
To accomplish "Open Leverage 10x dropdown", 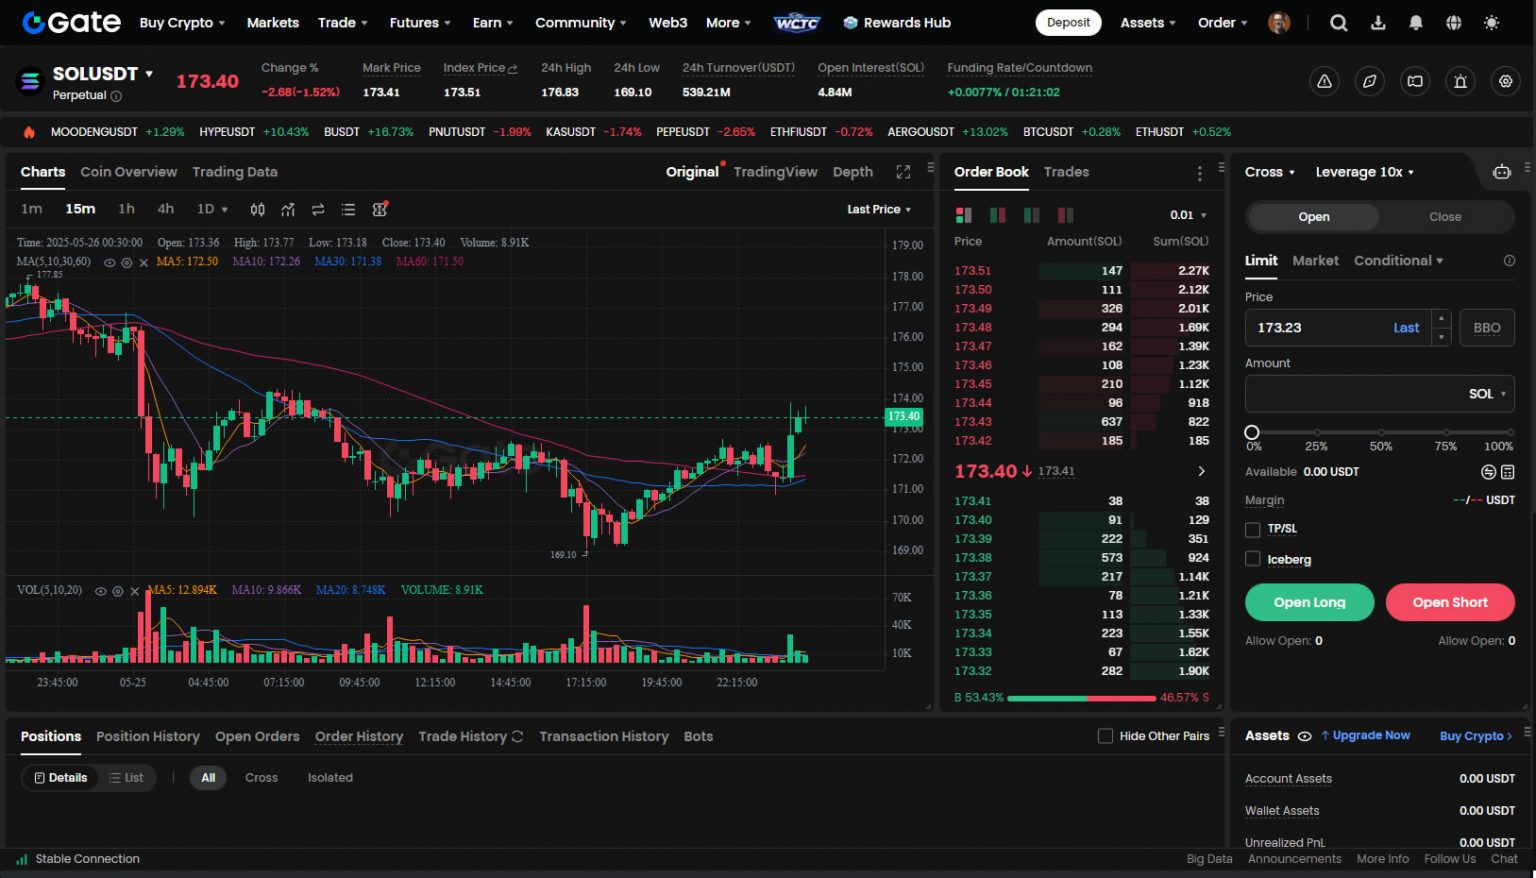I will [x=1365, y=172].
